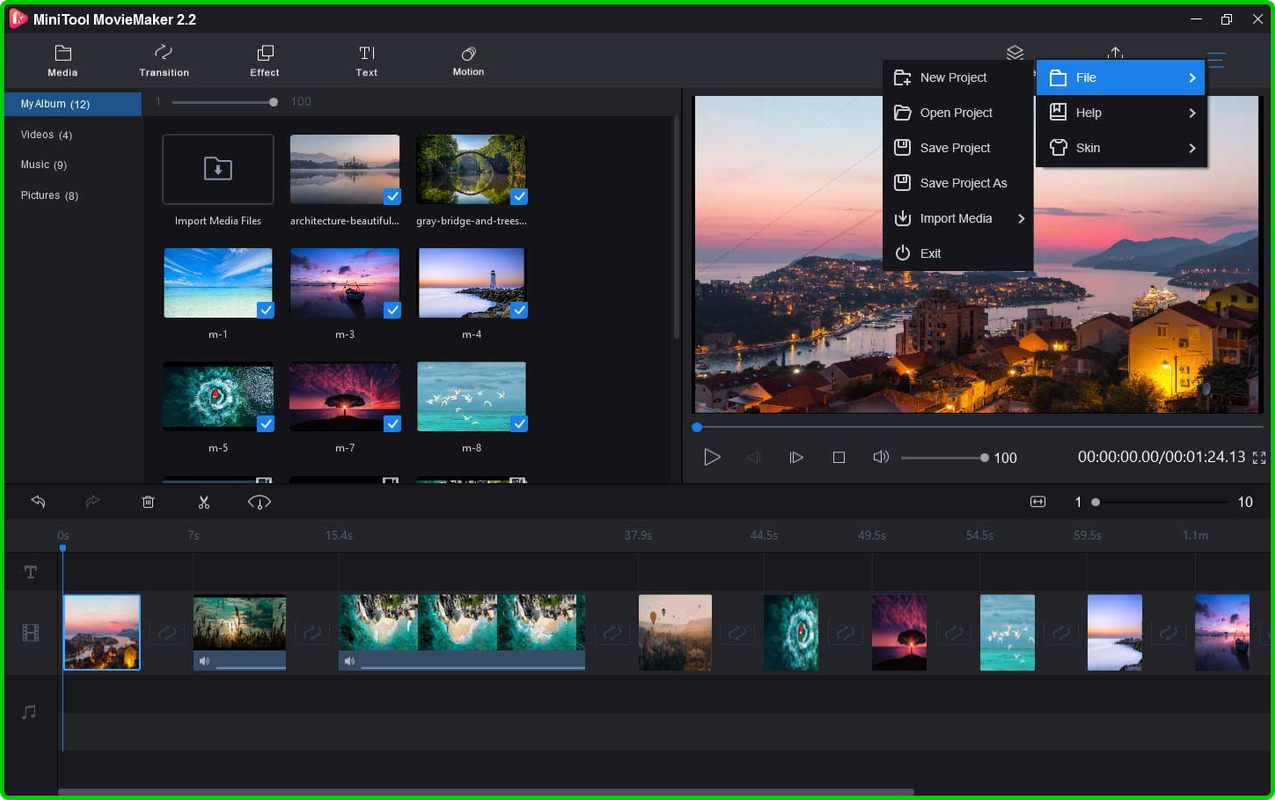Select Save Project As entry
The image size is (1275, 800).
[958, 183]
